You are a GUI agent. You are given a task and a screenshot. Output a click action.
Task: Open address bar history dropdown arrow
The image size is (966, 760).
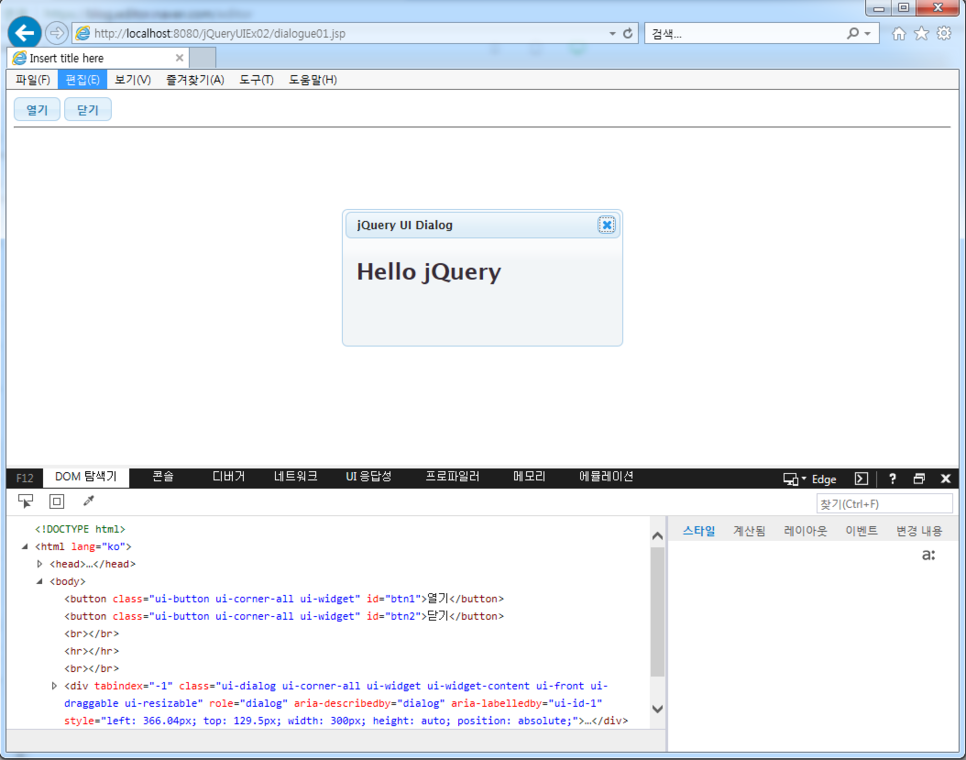pos(612,33)
